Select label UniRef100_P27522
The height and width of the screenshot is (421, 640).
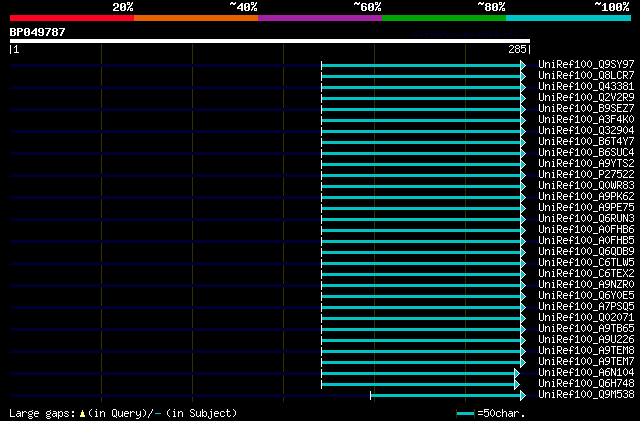point(586,175)
